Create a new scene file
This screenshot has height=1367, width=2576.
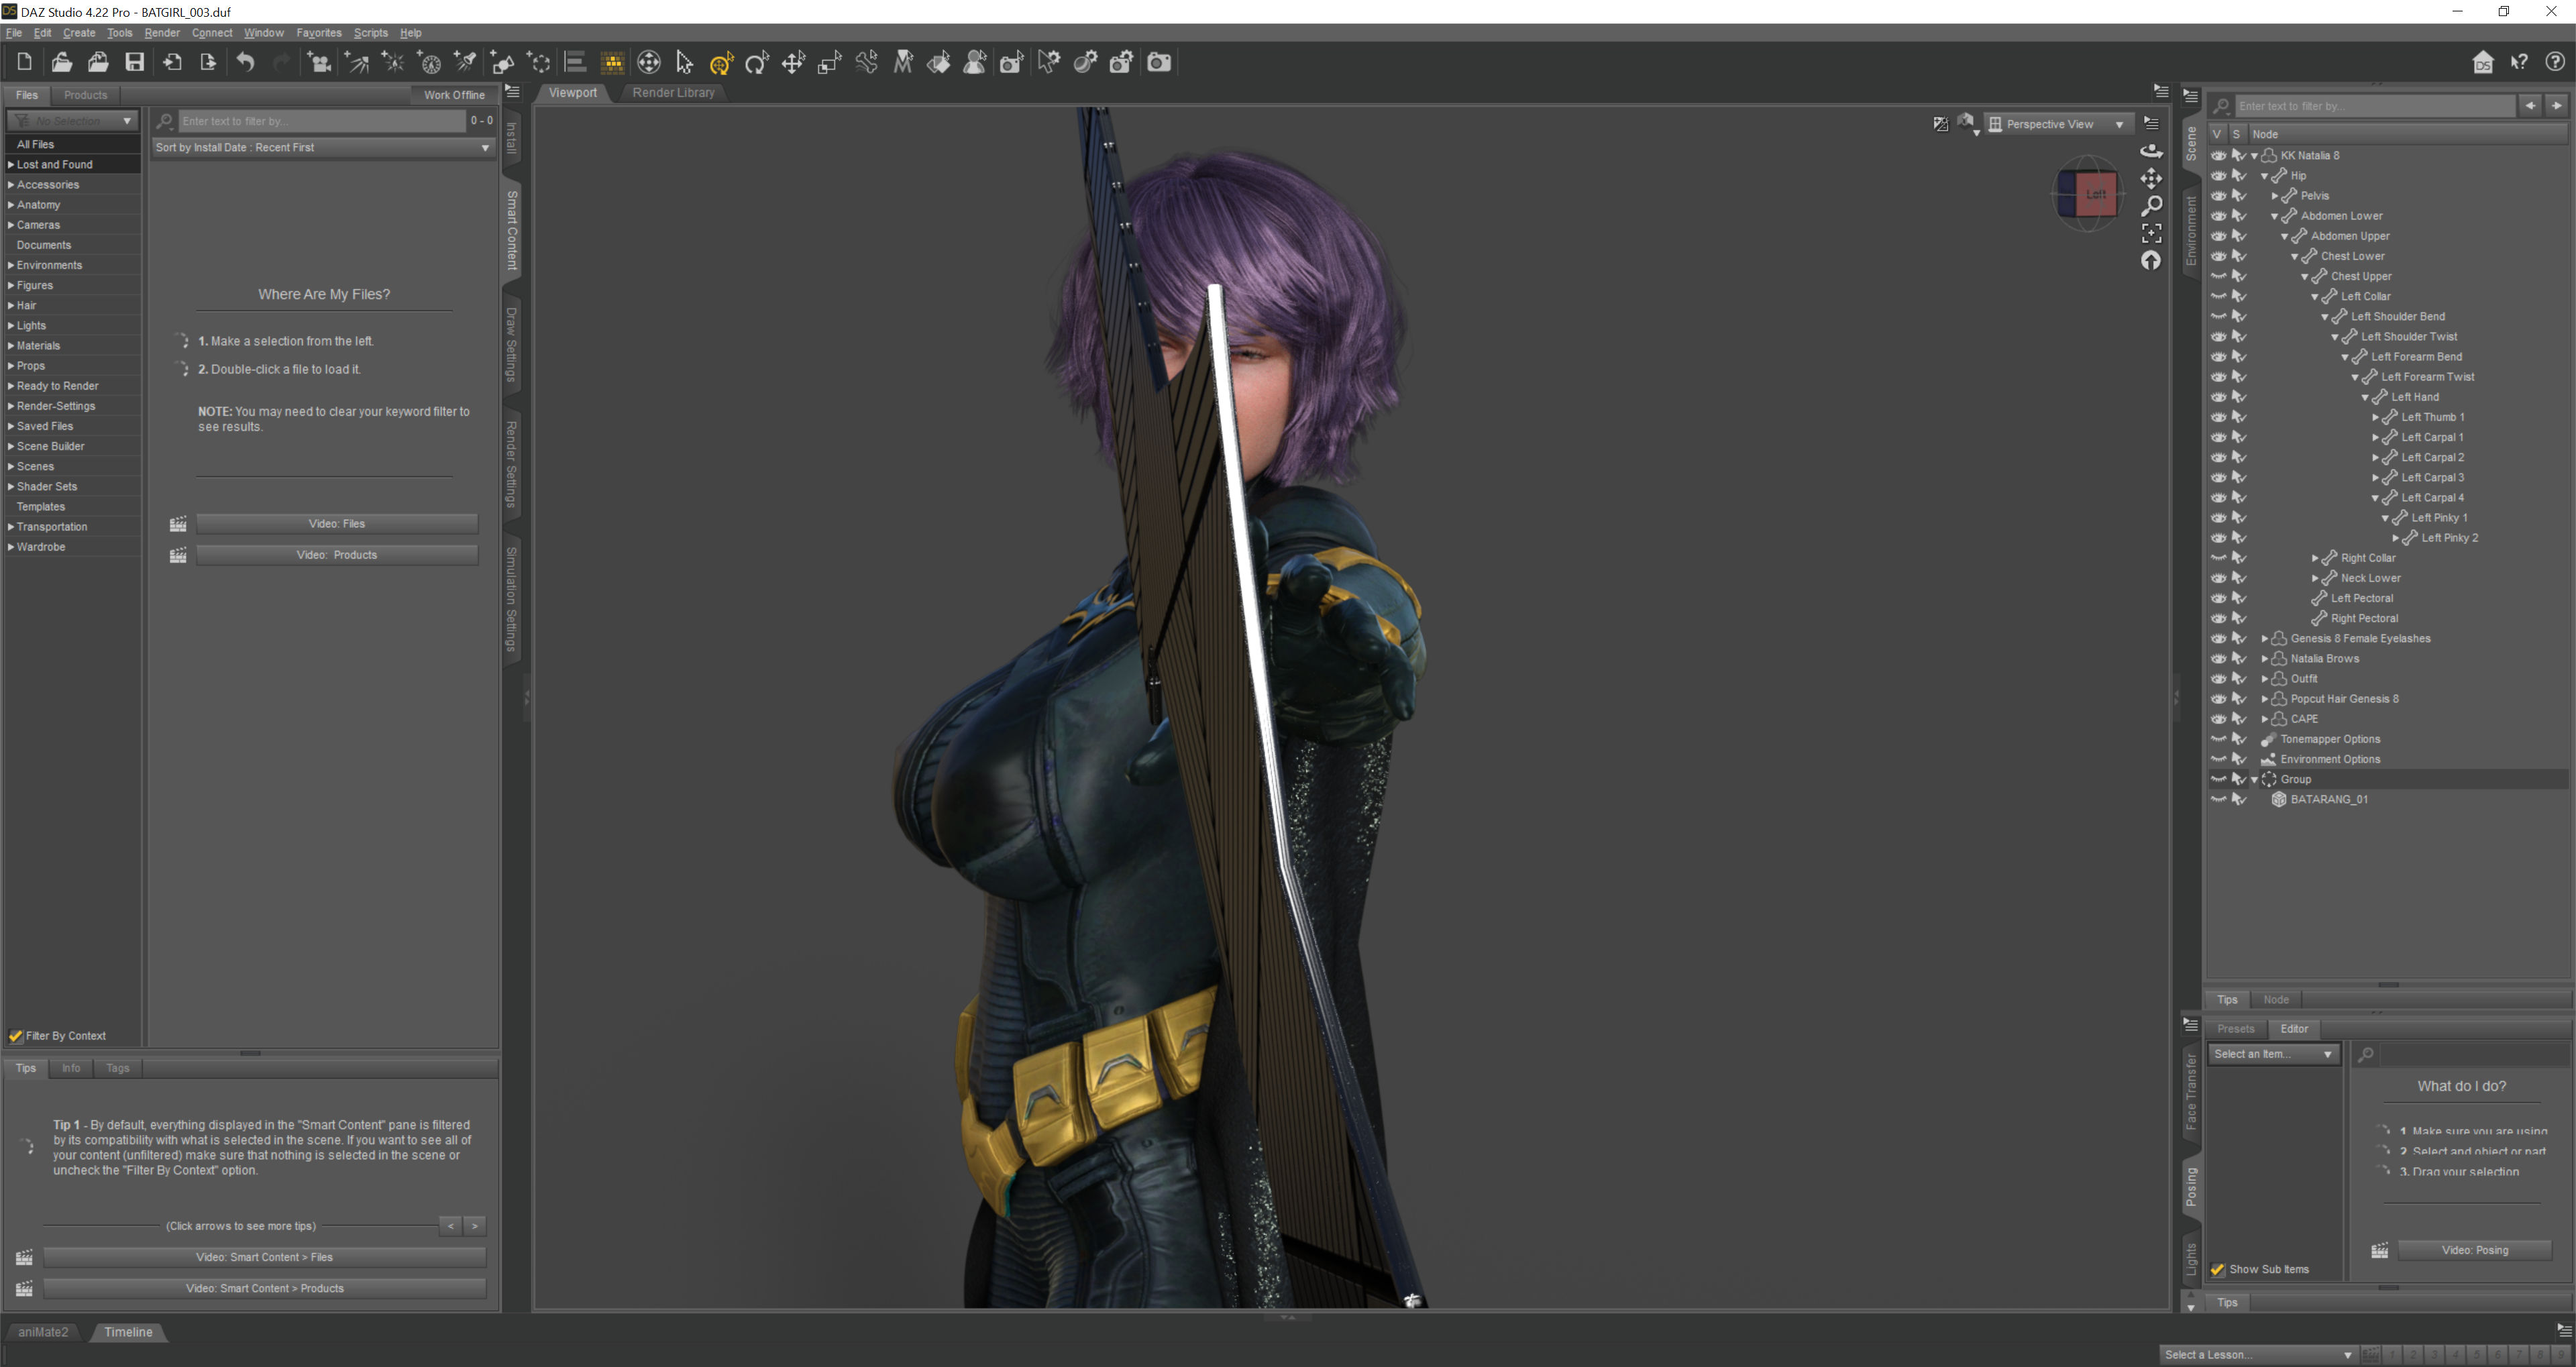(24, 62)
